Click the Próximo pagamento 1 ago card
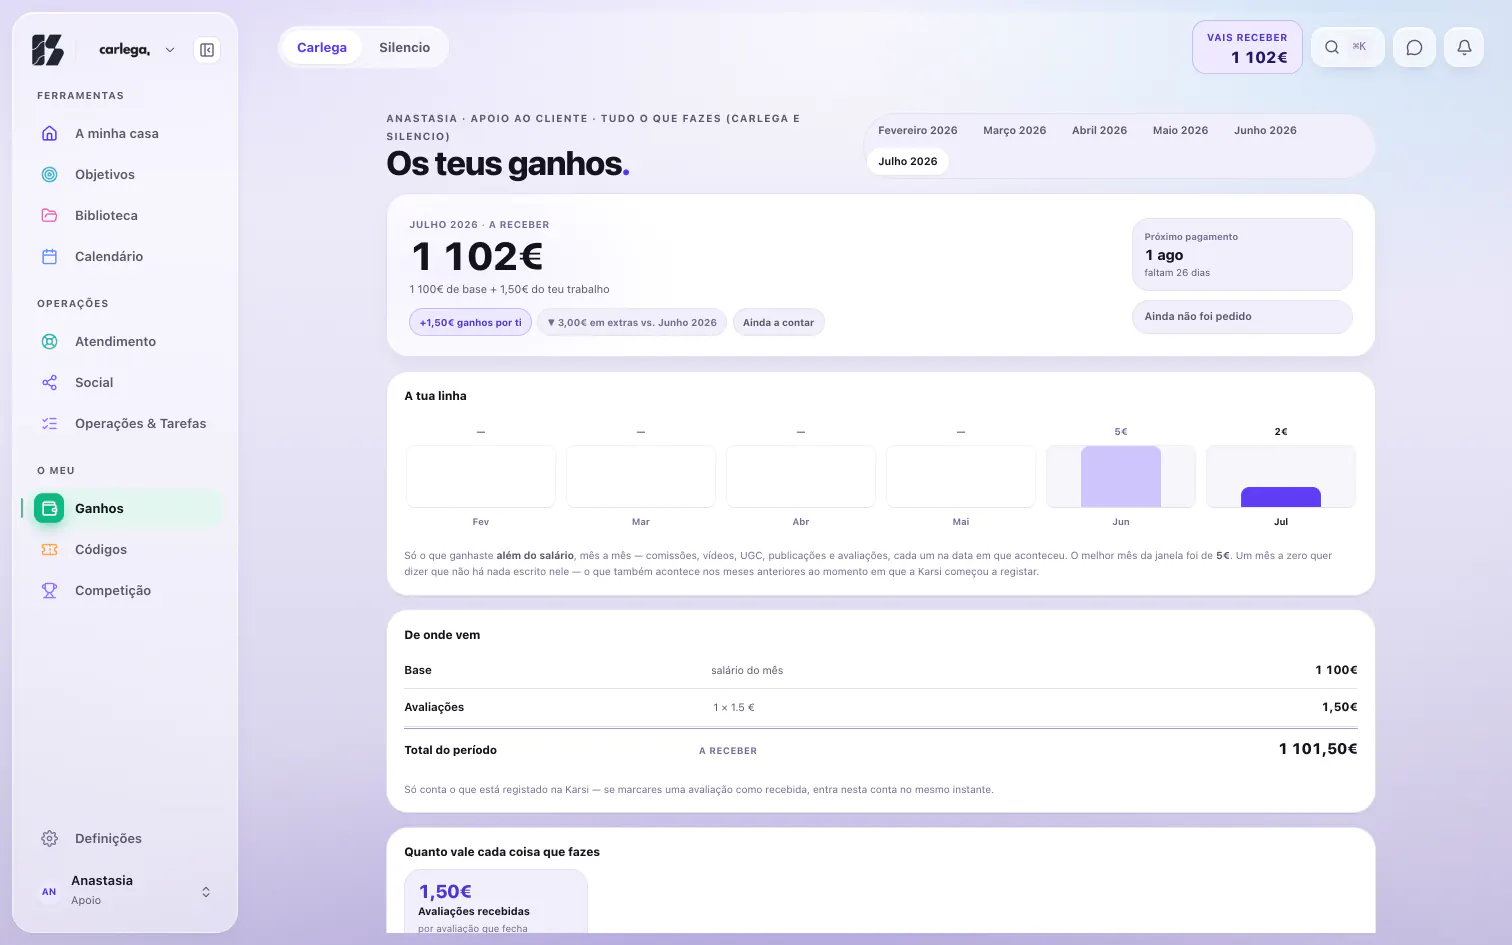This screenshot has height=945, width=1512. click(1242, 254)
